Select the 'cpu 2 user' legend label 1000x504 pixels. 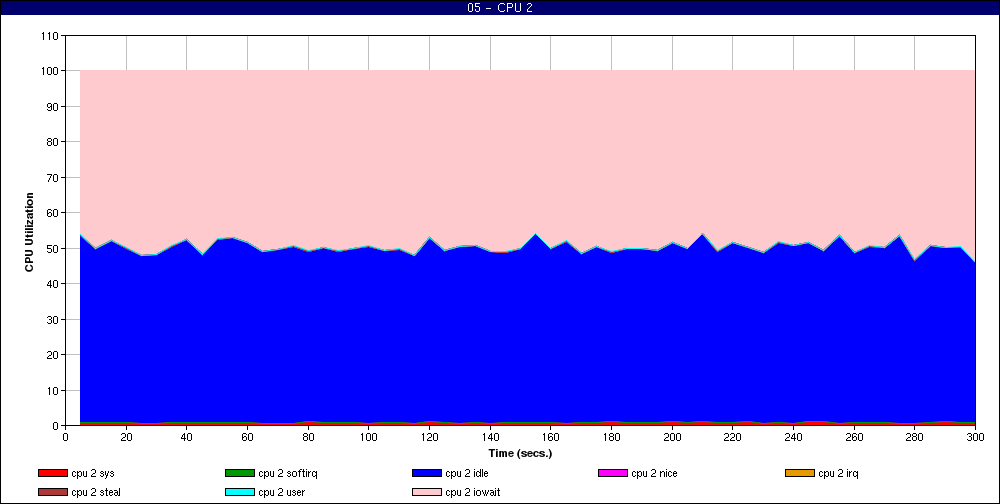tap(282, 492)
